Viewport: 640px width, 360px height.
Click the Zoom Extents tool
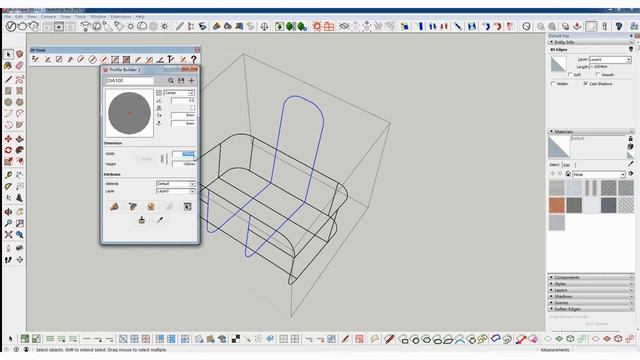coord(8,235)
